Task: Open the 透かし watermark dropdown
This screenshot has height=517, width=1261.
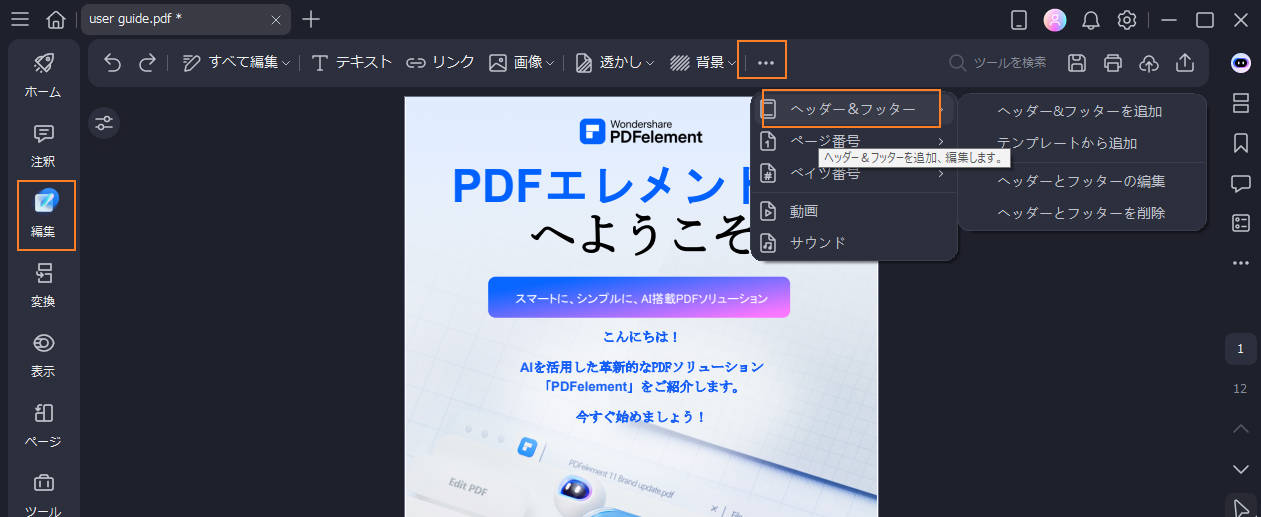Action: (x=615, y=62)
